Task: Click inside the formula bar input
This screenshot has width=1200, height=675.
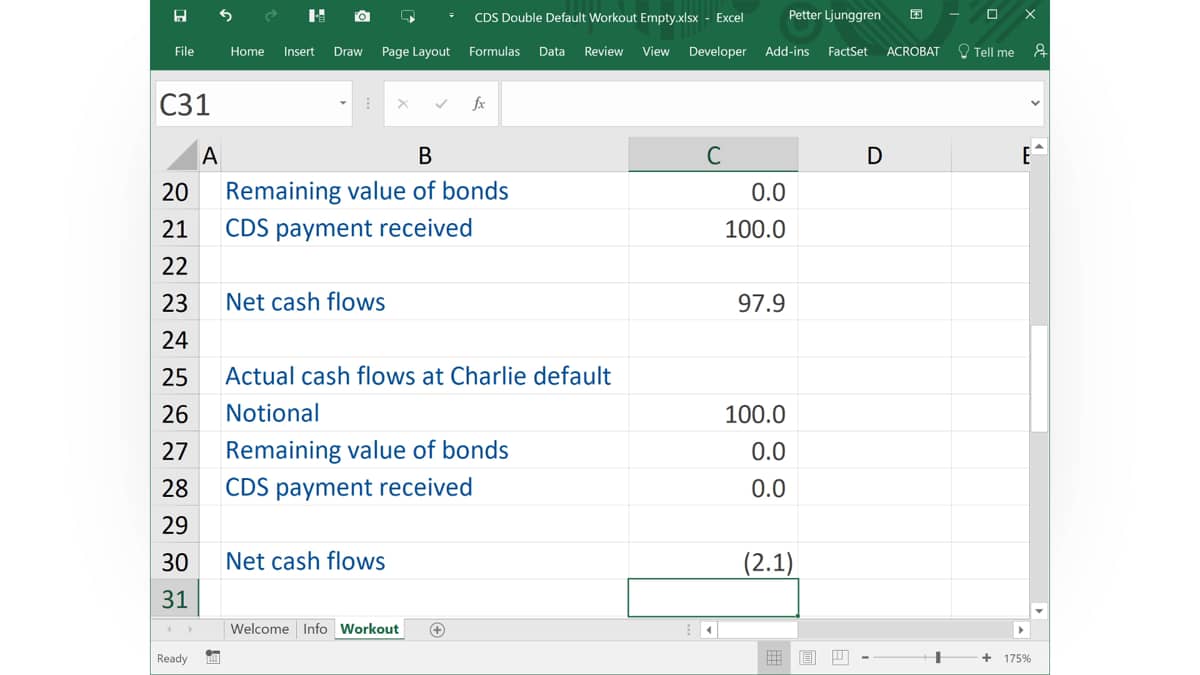Action: click(763, 104)
